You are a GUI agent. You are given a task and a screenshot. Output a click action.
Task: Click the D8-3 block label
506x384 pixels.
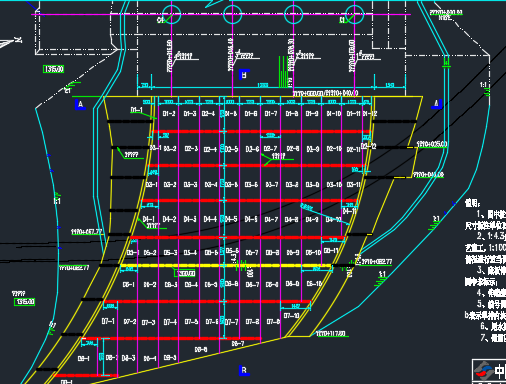point(128,358)
